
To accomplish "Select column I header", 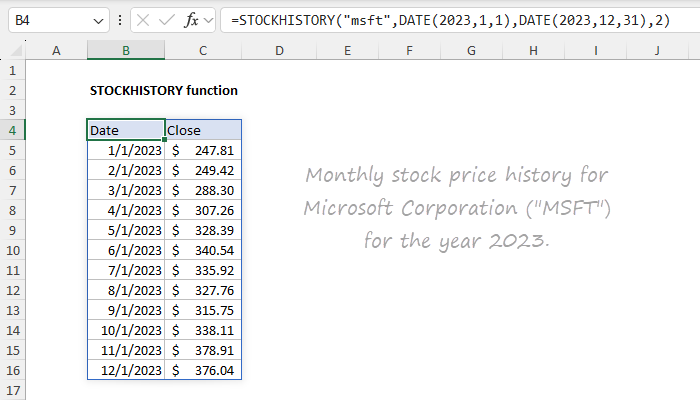I will click(x=596, y=50).
